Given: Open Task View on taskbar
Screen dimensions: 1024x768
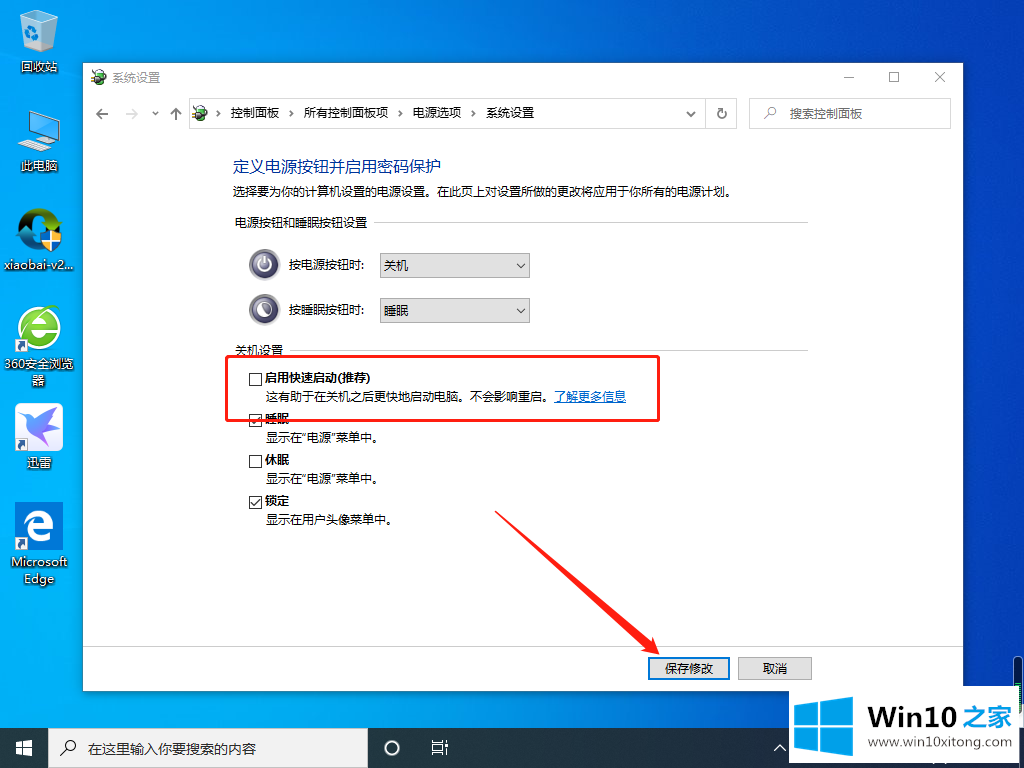Looking at the screenshot, I should [x=440, y=748].
